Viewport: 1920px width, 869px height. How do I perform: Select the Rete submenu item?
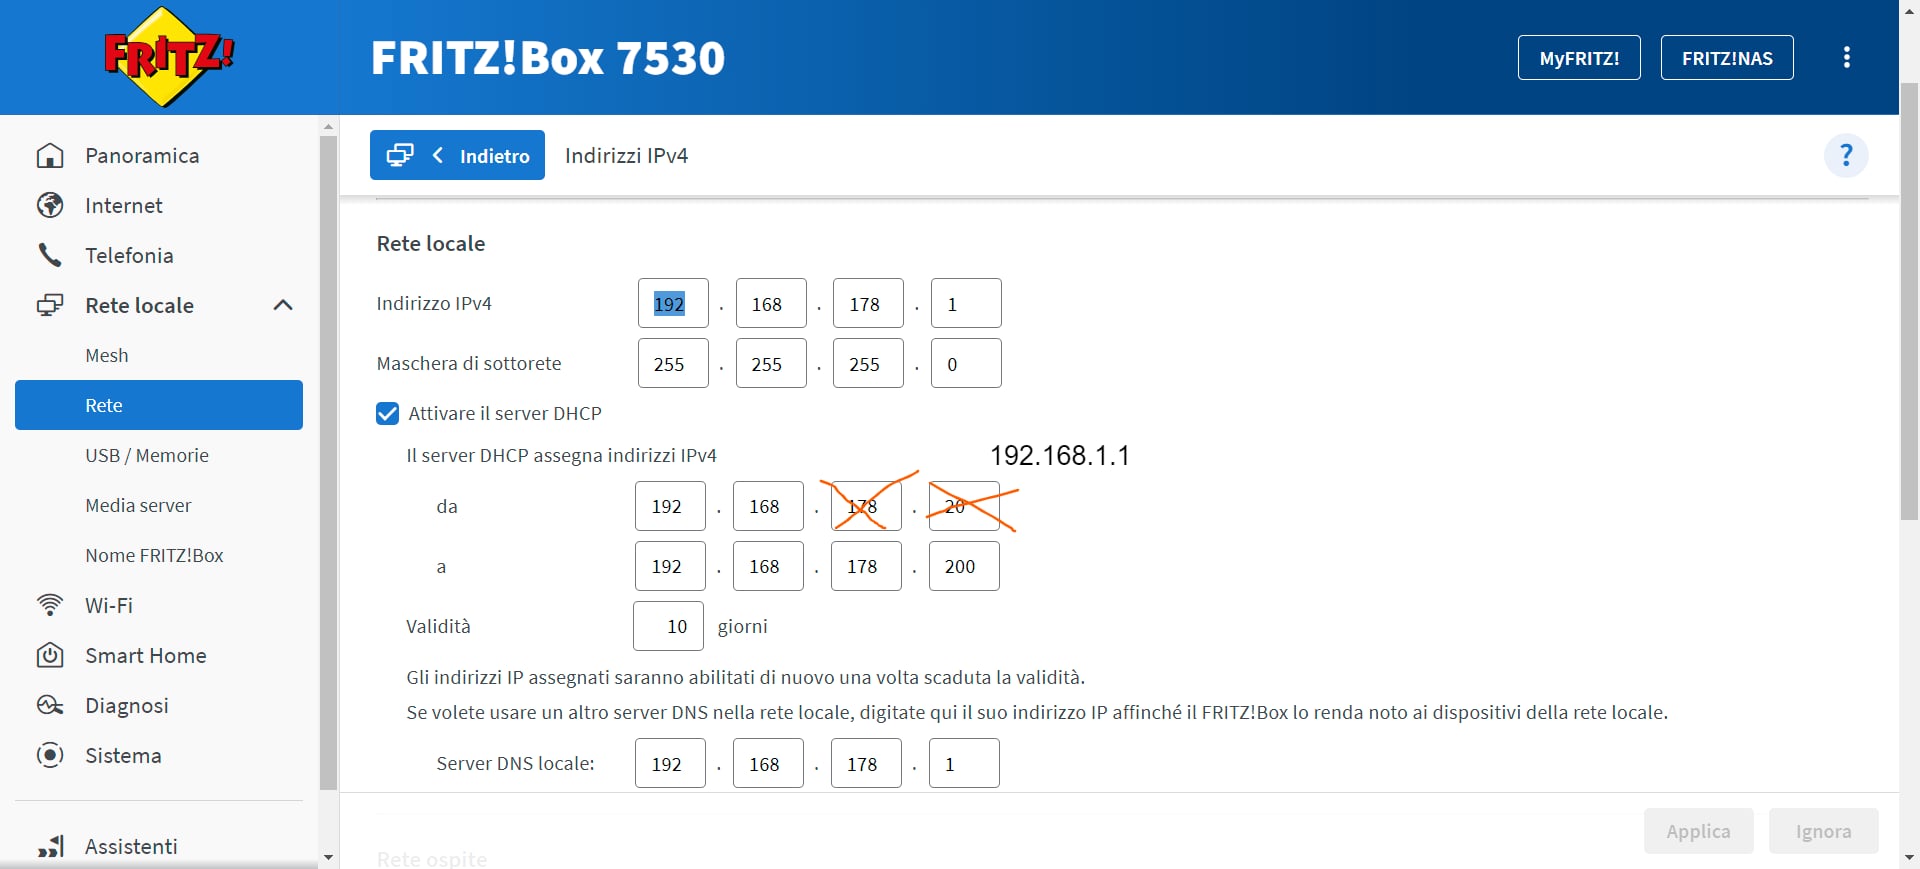(x=159, y=405)
